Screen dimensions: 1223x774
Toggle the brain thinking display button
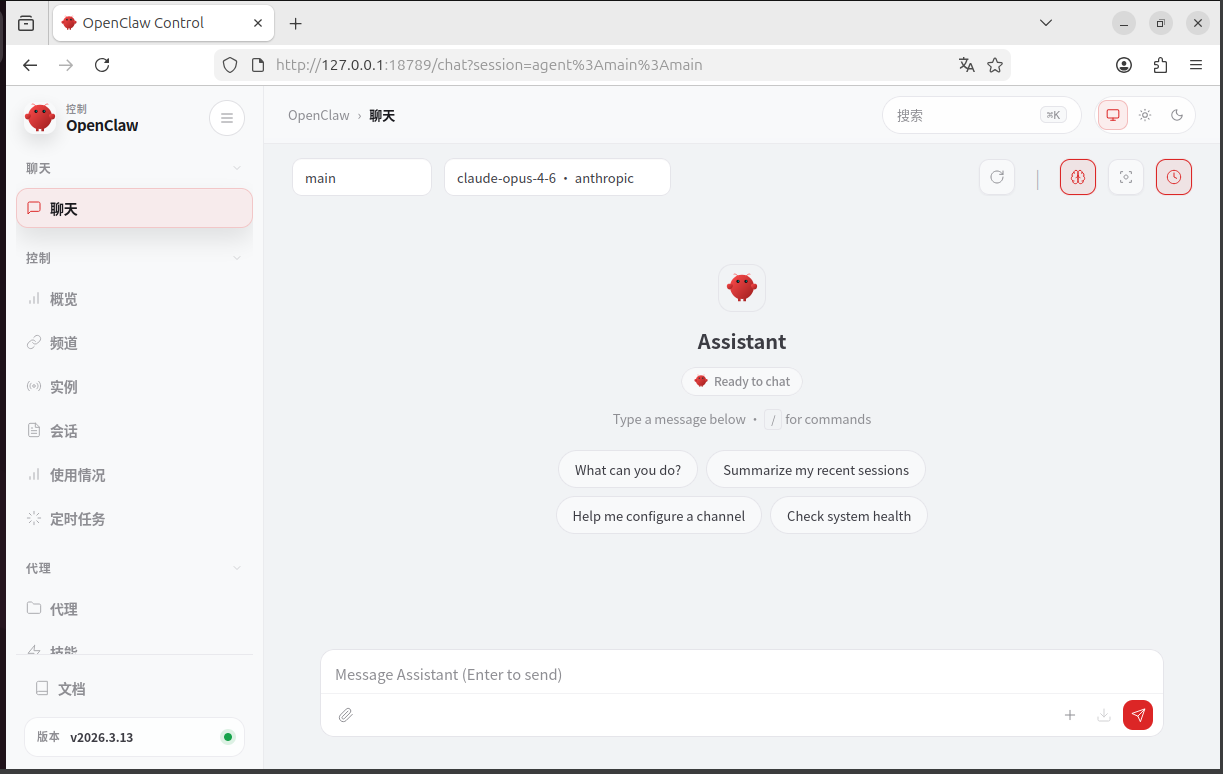[x=1077, y=177]
